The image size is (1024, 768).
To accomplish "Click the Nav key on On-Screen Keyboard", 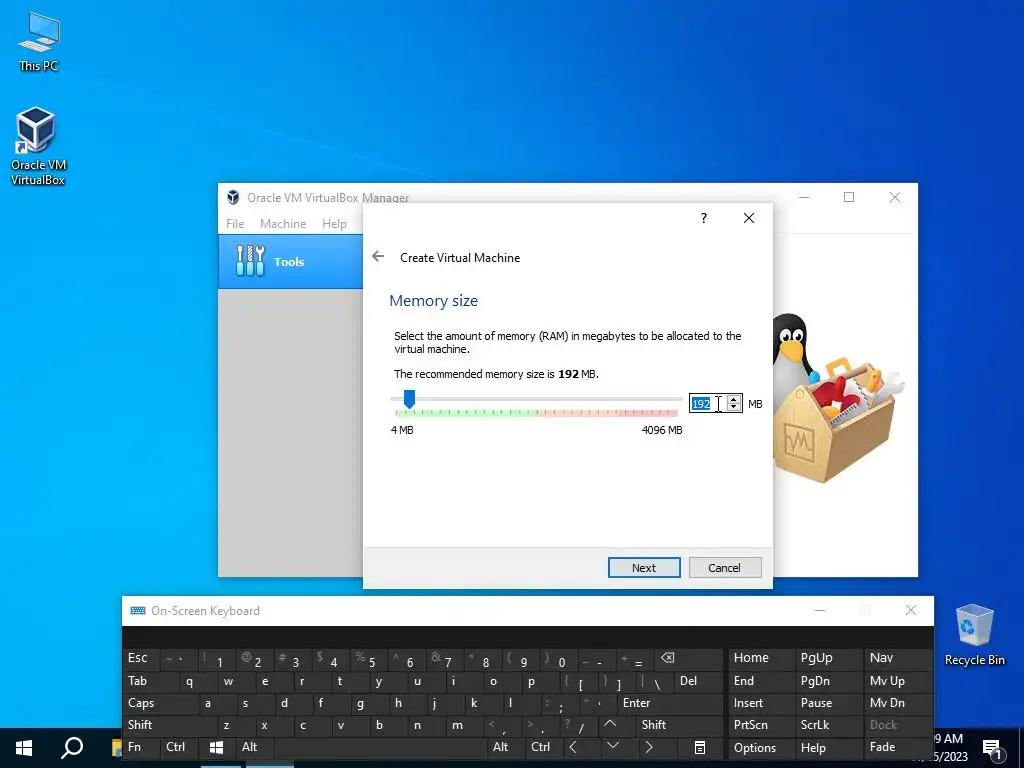I will tap(897, 658).
